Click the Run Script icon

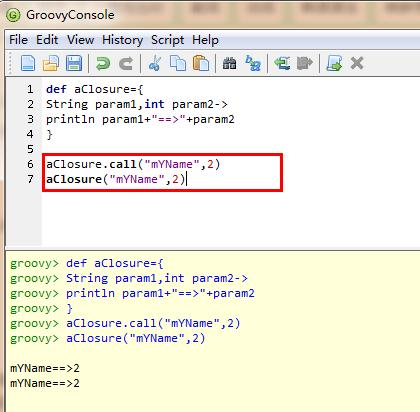tap(334, 63)
